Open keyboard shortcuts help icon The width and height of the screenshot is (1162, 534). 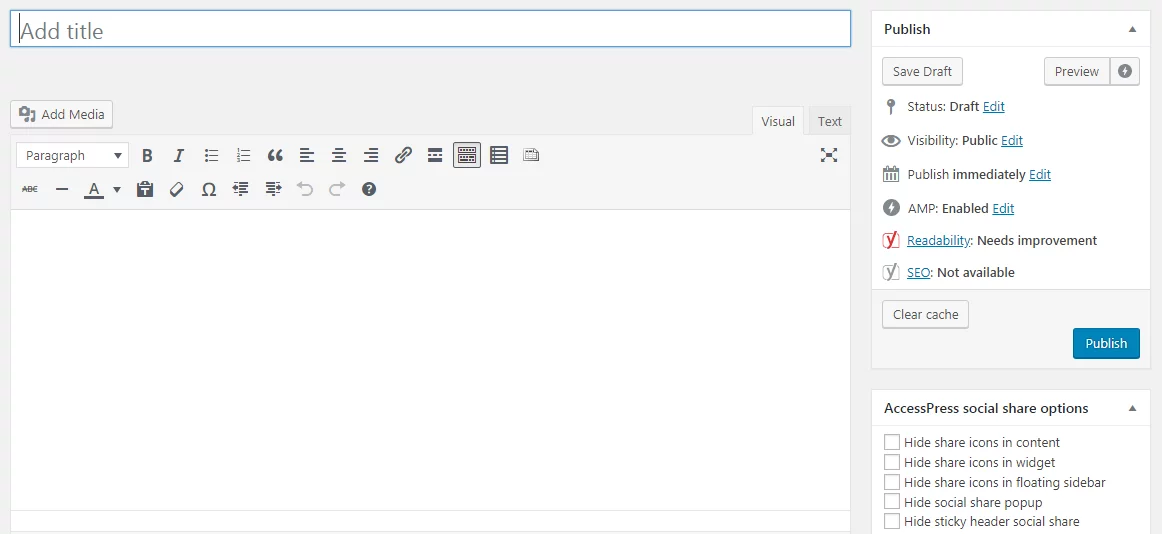[369, 189]
